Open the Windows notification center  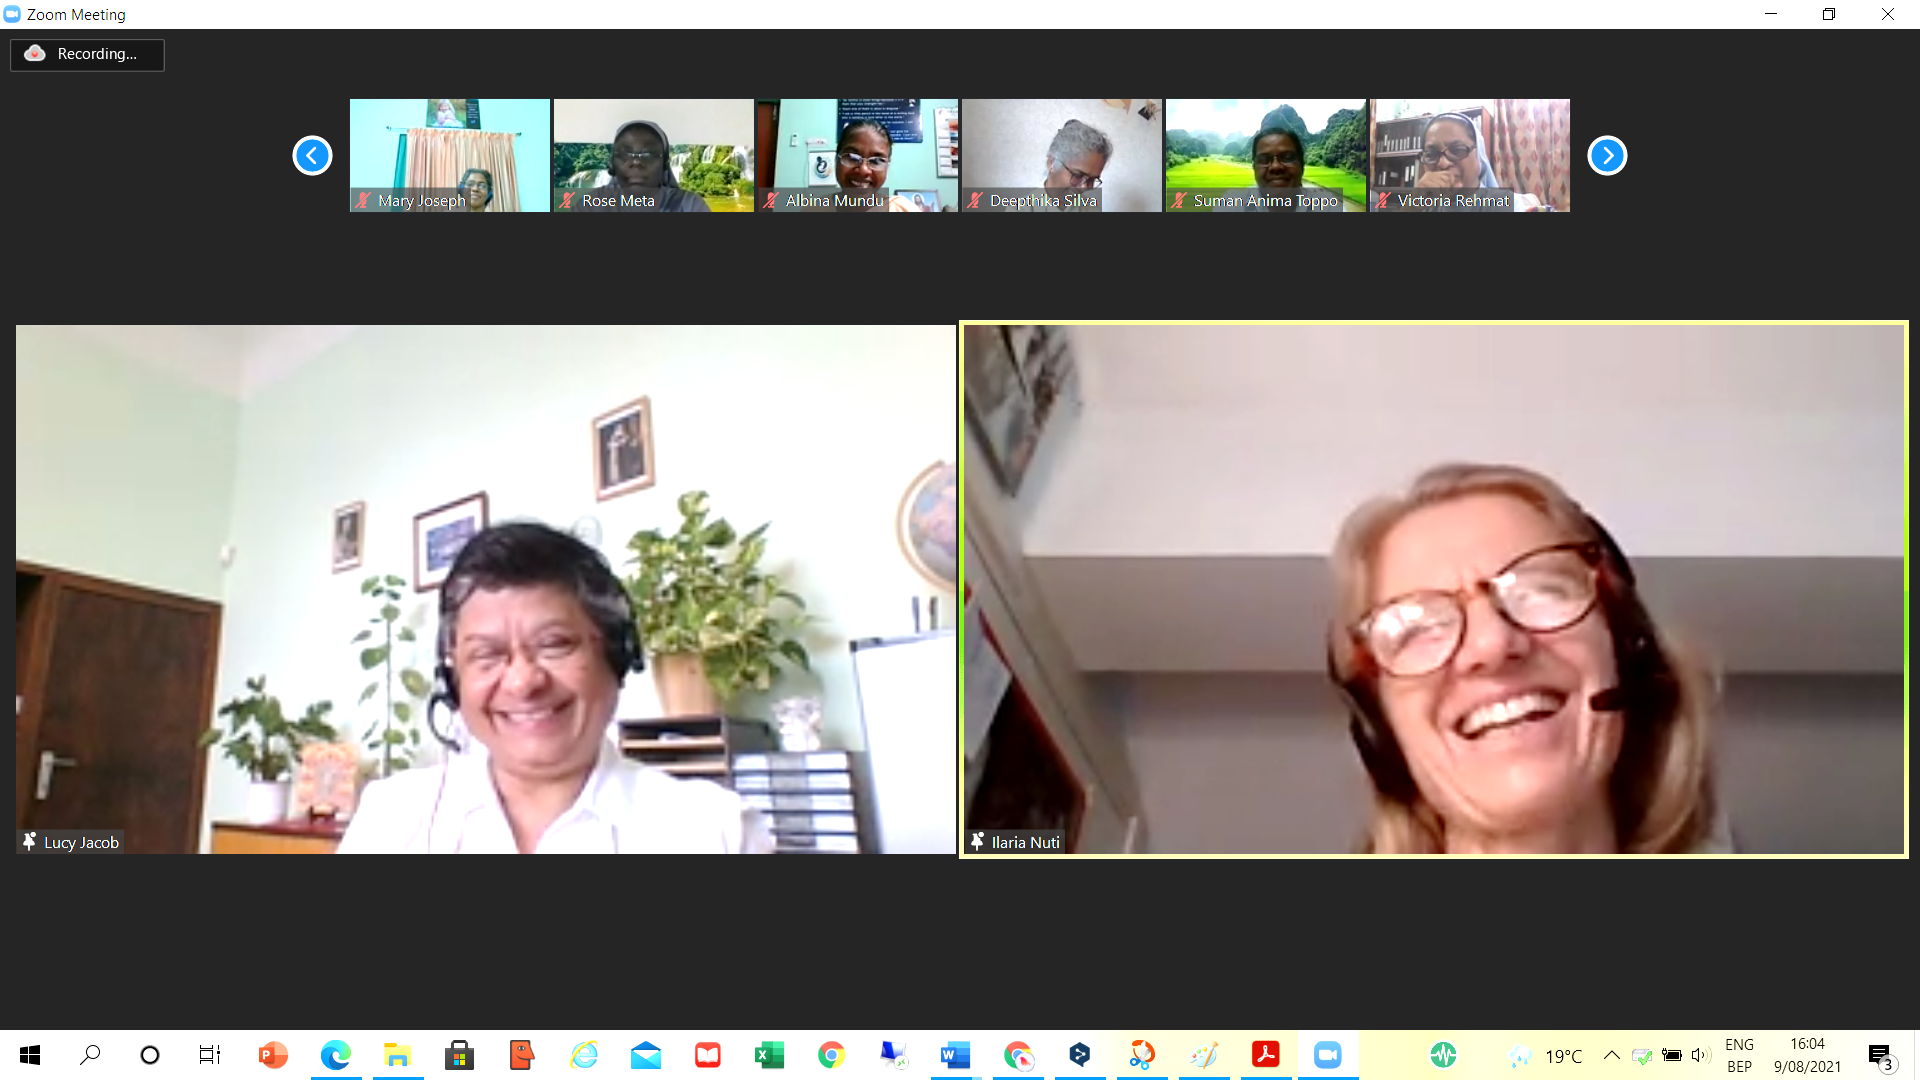click(1881, 1055)
